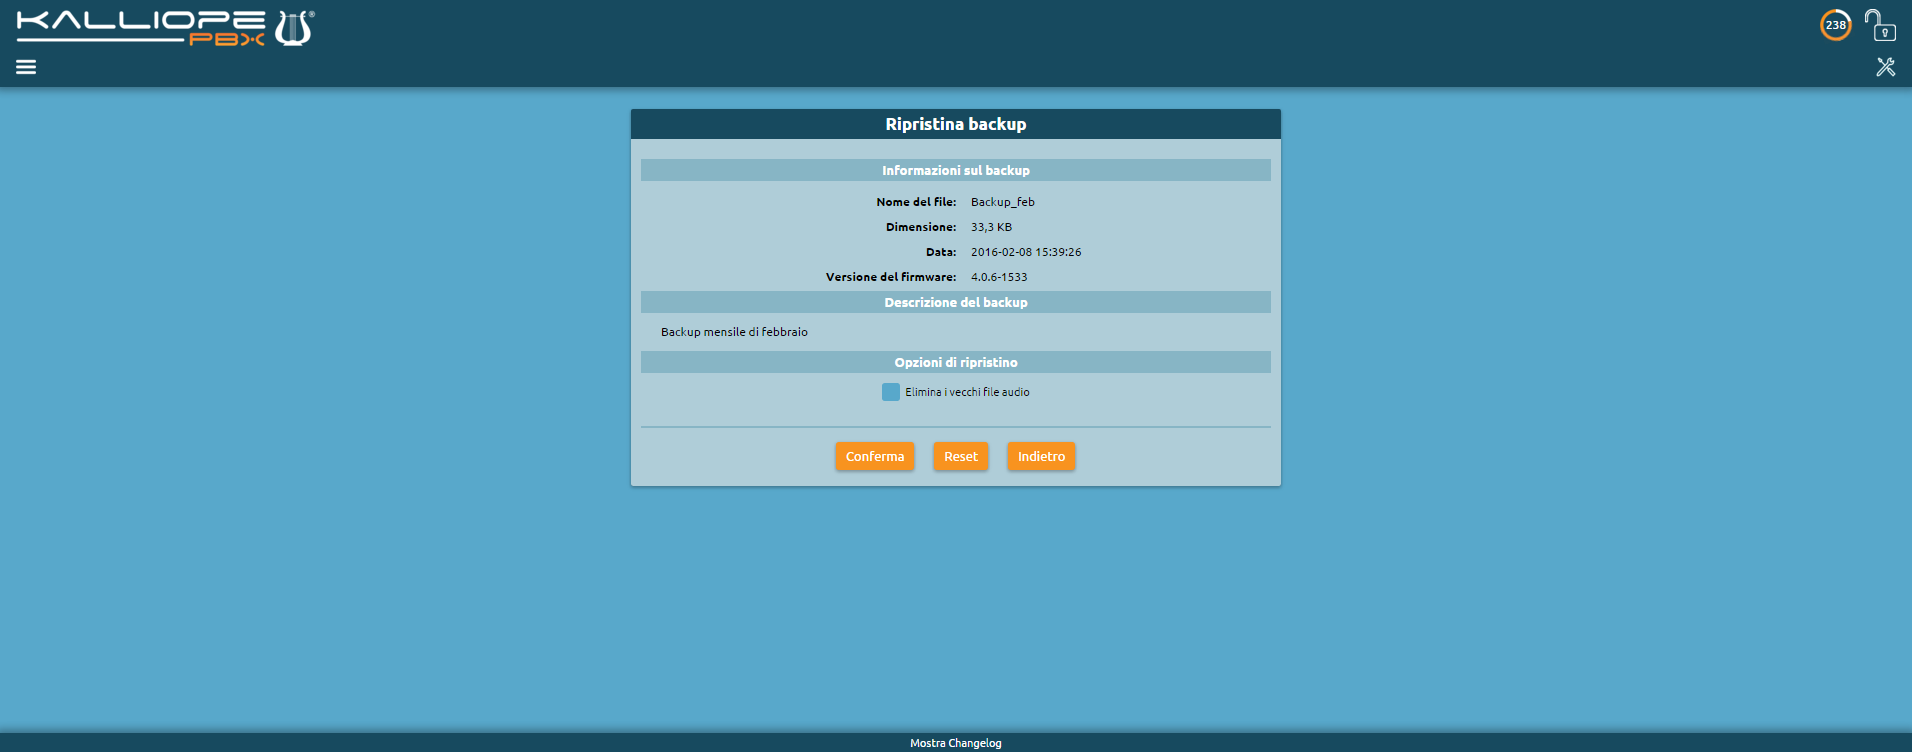Image resolution: width=1912 pixels, height=752 pixels.
Task: Click the lyre emblem in logo
Action: click(294, 28)
